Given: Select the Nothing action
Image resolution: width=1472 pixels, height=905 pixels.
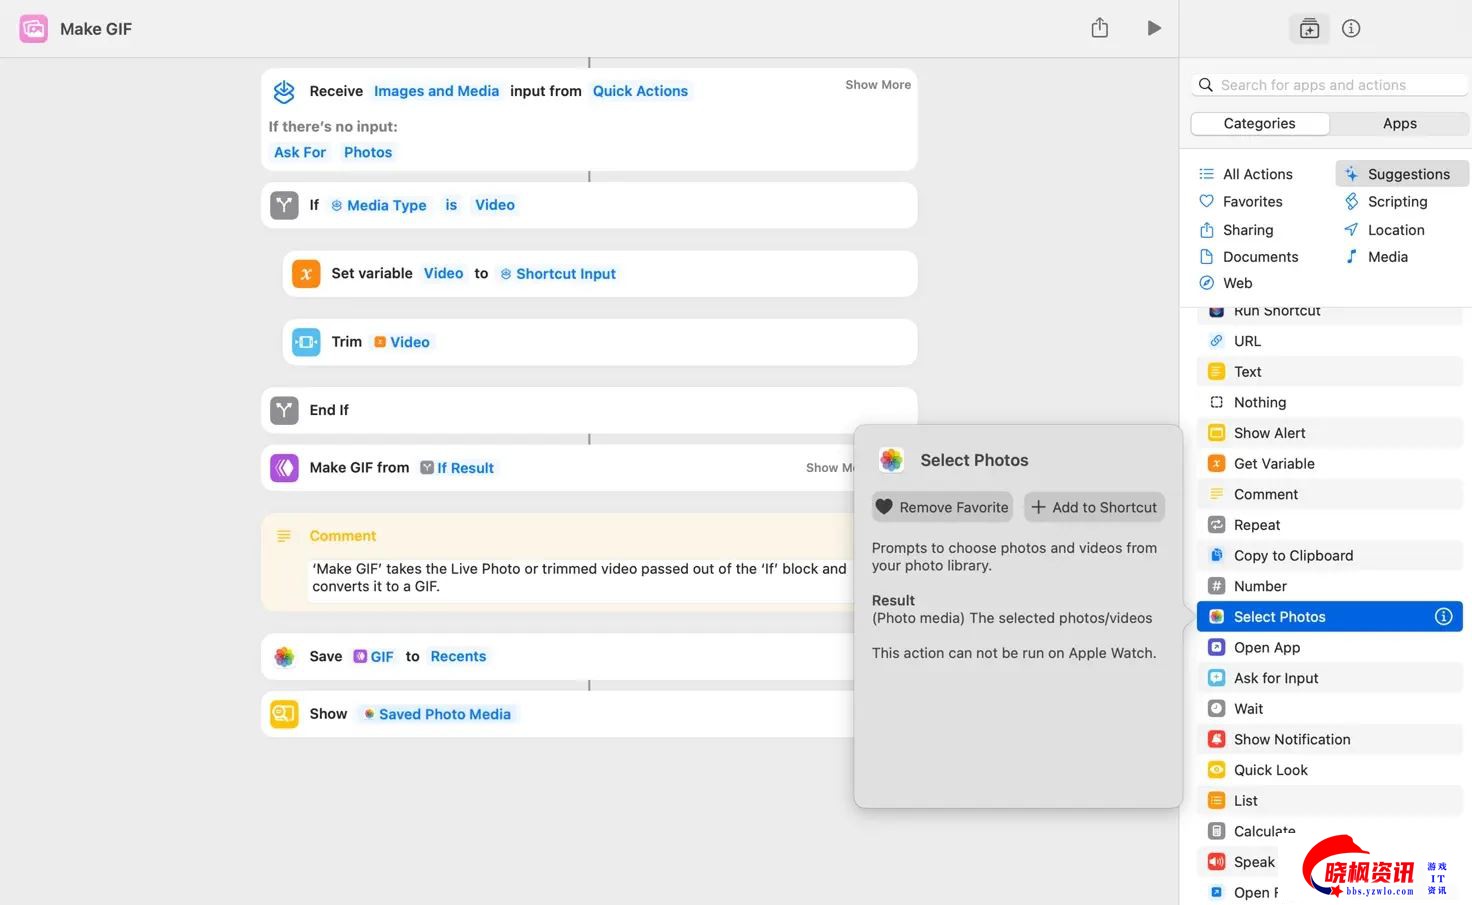Looking at the screenshot, I should [1329, 402].
